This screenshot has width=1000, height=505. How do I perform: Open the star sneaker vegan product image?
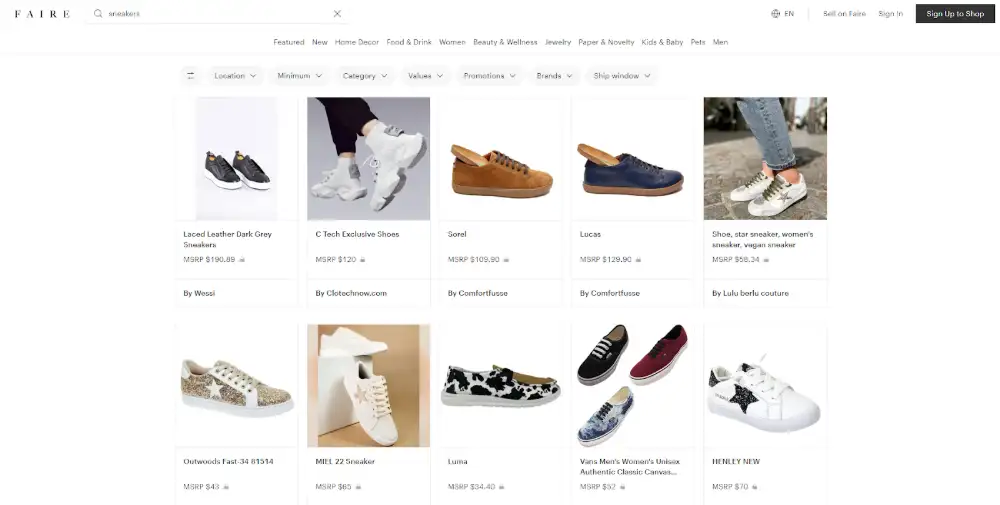[x=765, y=158]
